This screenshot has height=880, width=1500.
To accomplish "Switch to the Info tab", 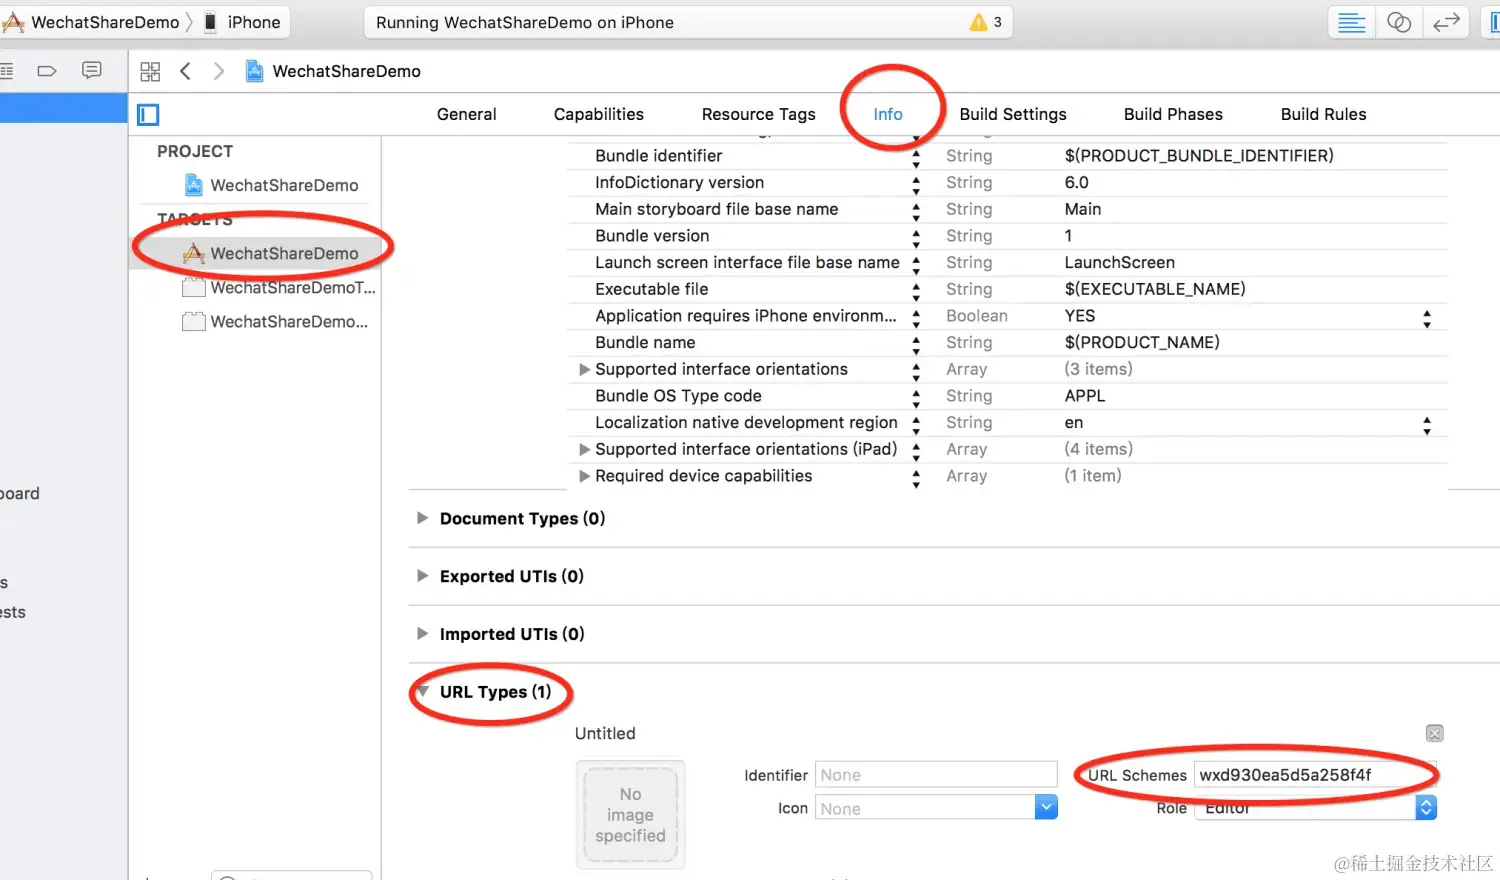I will [888, 114].
